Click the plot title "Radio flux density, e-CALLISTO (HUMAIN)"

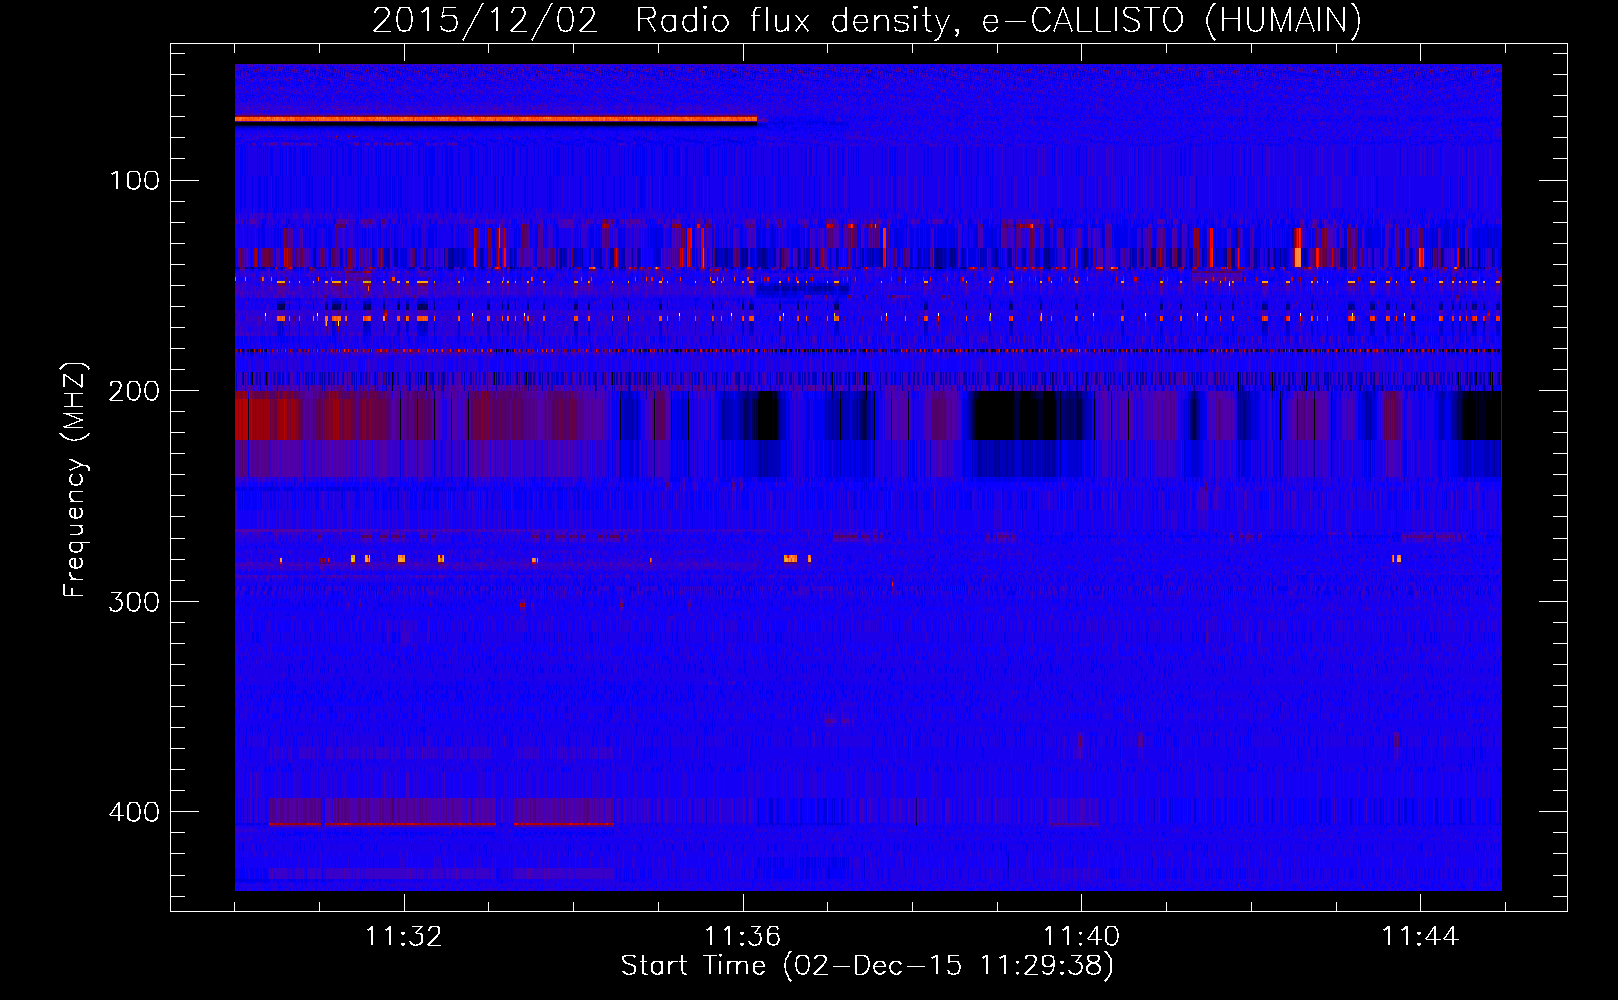point(998,20)
